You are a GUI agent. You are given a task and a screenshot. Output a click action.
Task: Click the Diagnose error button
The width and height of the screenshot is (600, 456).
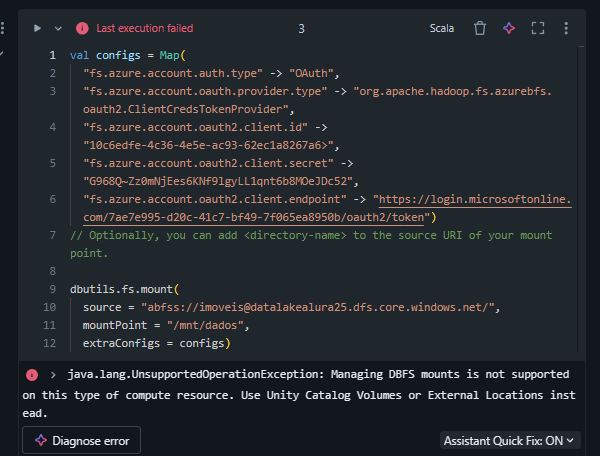[82, 440]
